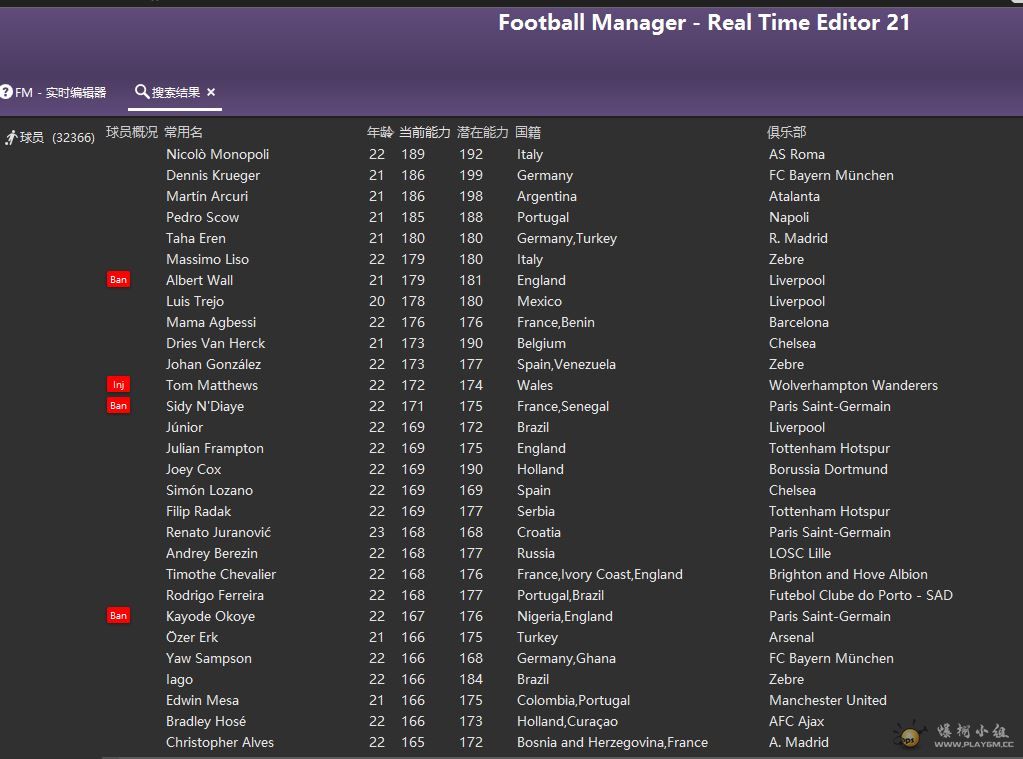Select player Albert Wall by name
1023x759 pixels.
point(200,280)
